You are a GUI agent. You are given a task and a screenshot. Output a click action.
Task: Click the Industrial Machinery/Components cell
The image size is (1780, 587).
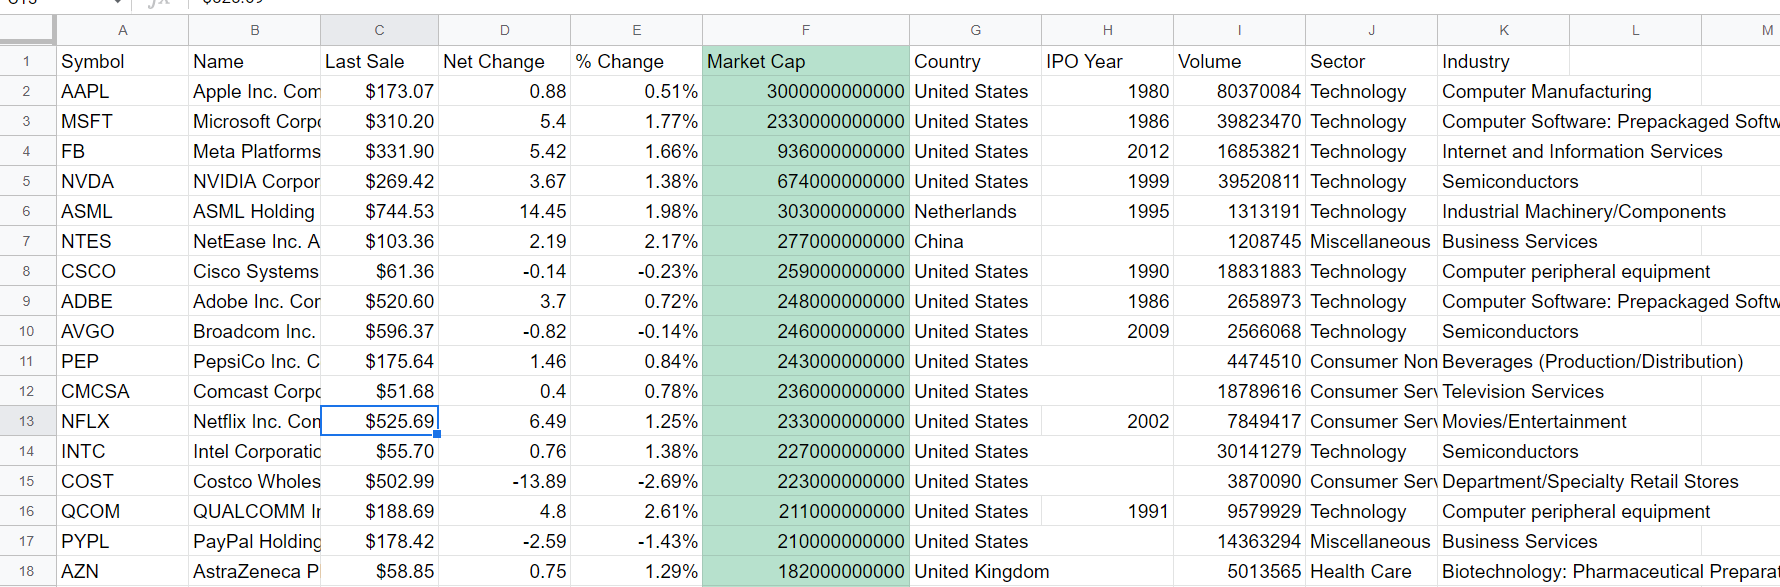pos(1584,211)
